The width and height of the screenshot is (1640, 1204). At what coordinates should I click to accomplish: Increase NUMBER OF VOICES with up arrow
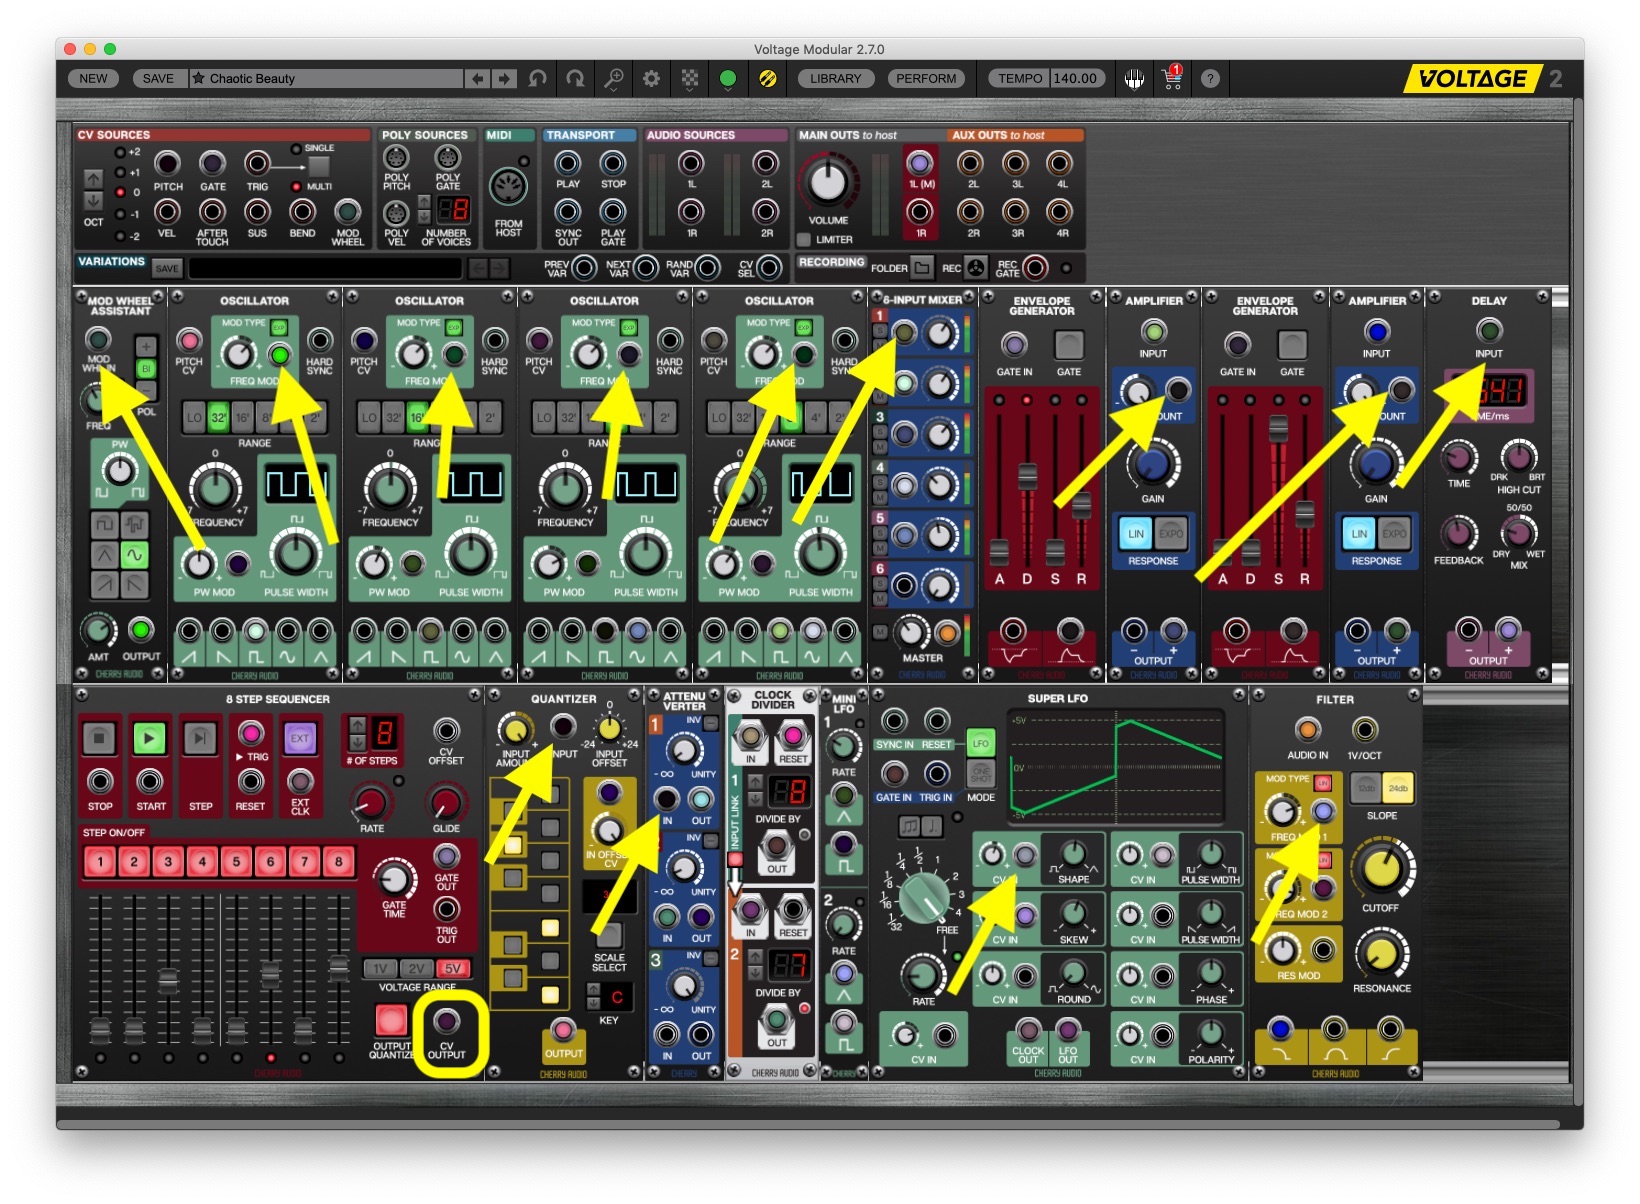point(424,202)
